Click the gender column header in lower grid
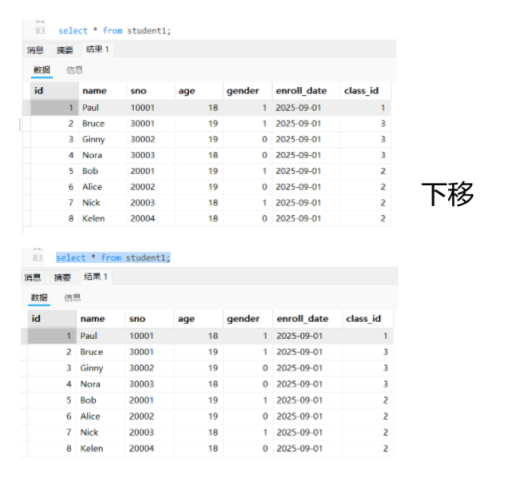522x479 pixels. [248, 319]
